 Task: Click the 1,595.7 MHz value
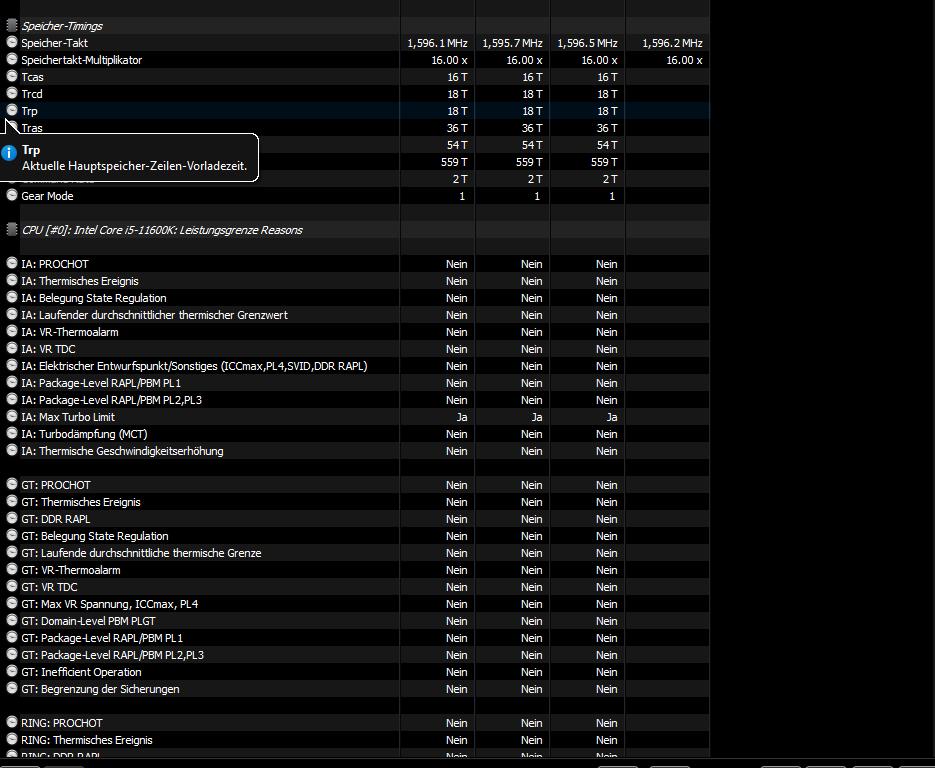click(512, 43)
